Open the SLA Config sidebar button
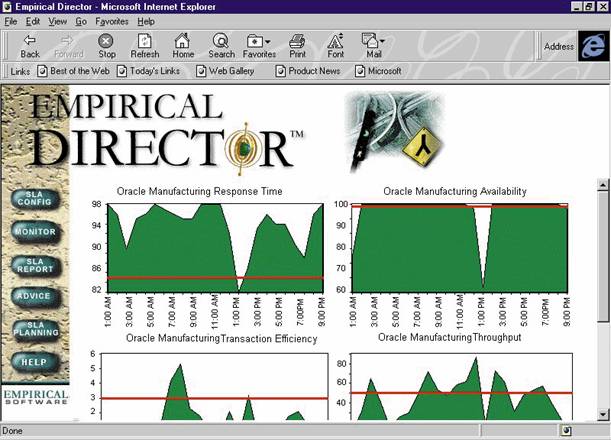Viewport: 611px width, 440px height. click(x=35, y=199)
